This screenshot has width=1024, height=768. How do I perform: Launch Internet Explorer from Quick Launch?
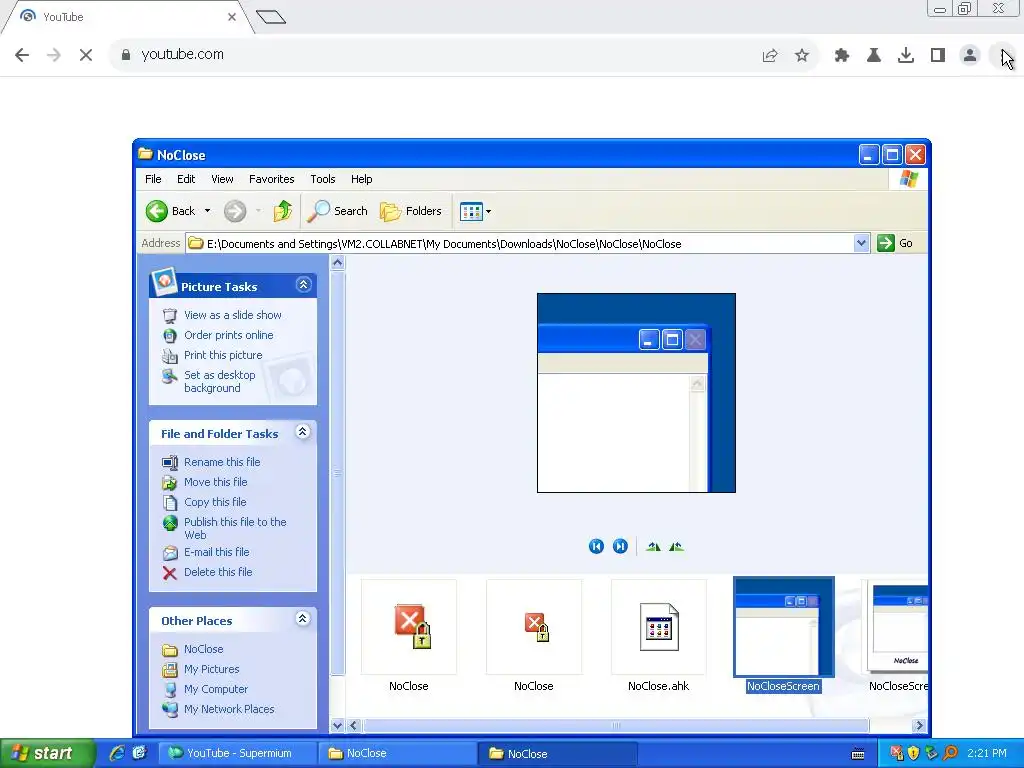tap(117, 753)
